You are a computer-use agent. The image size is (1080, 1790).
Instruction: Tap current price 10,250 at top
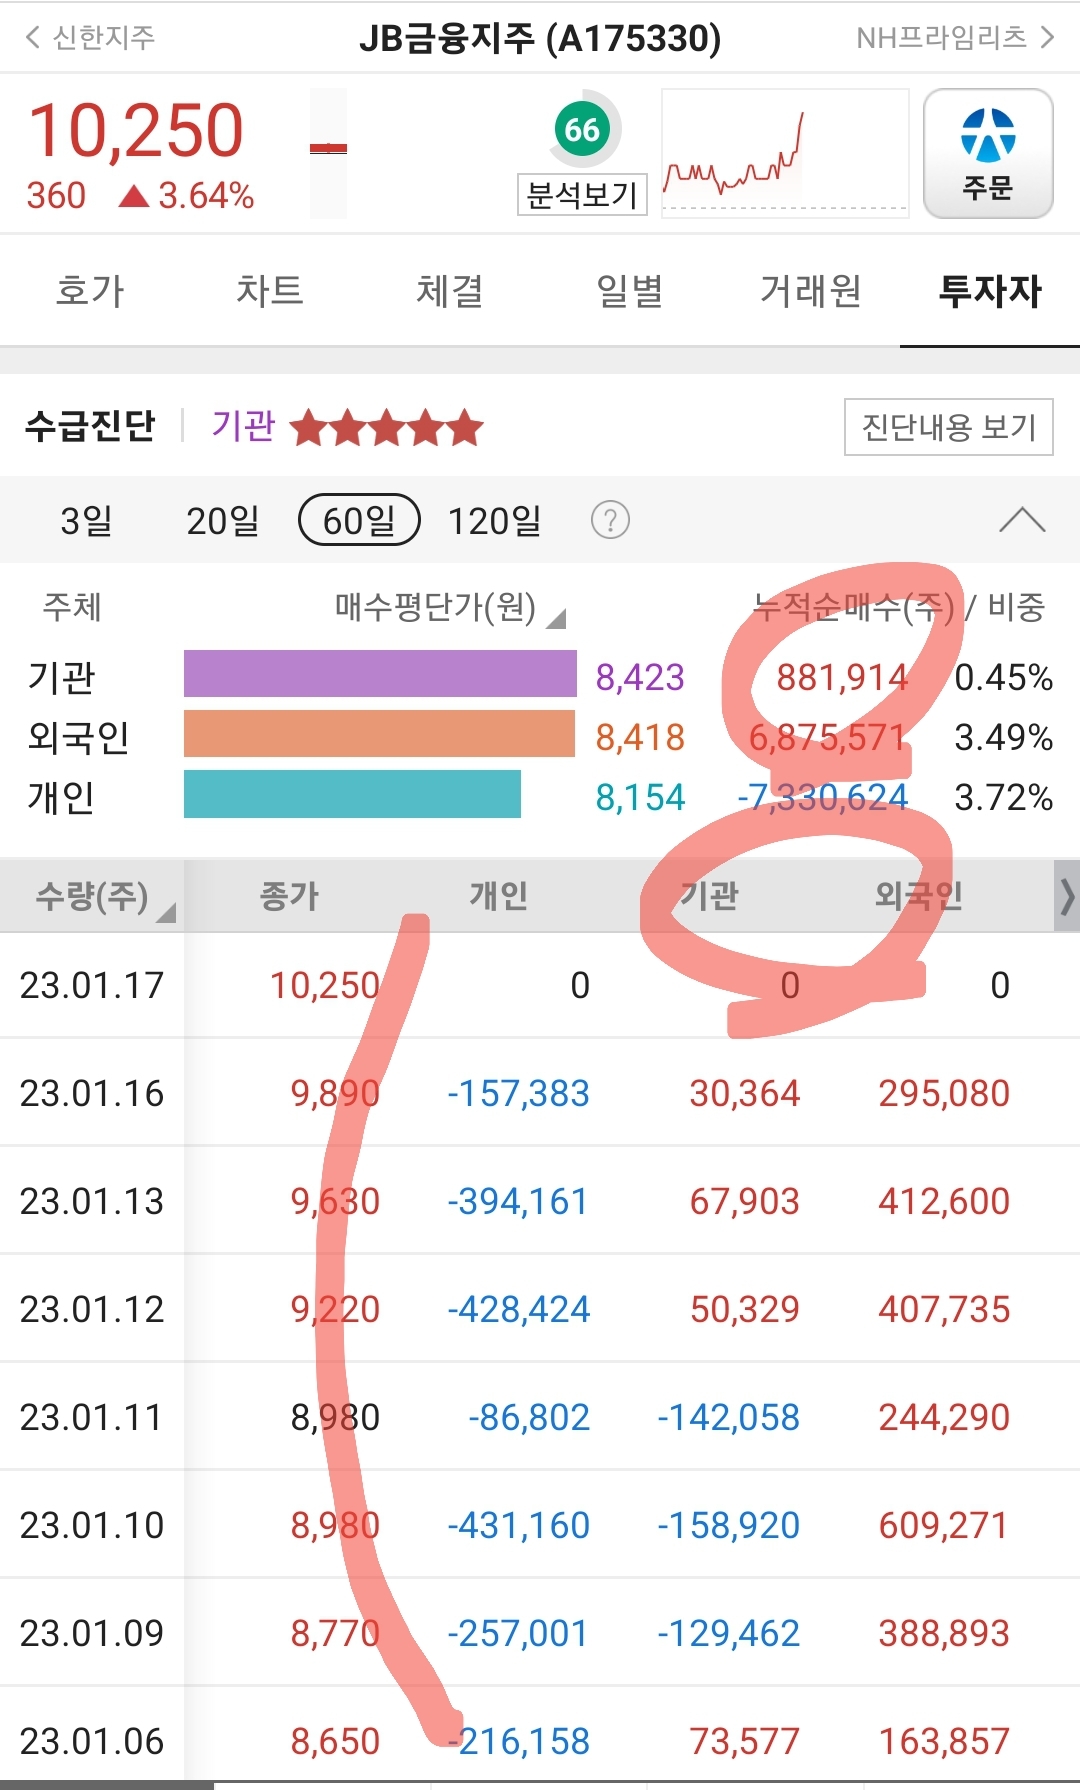coord(136,131)
